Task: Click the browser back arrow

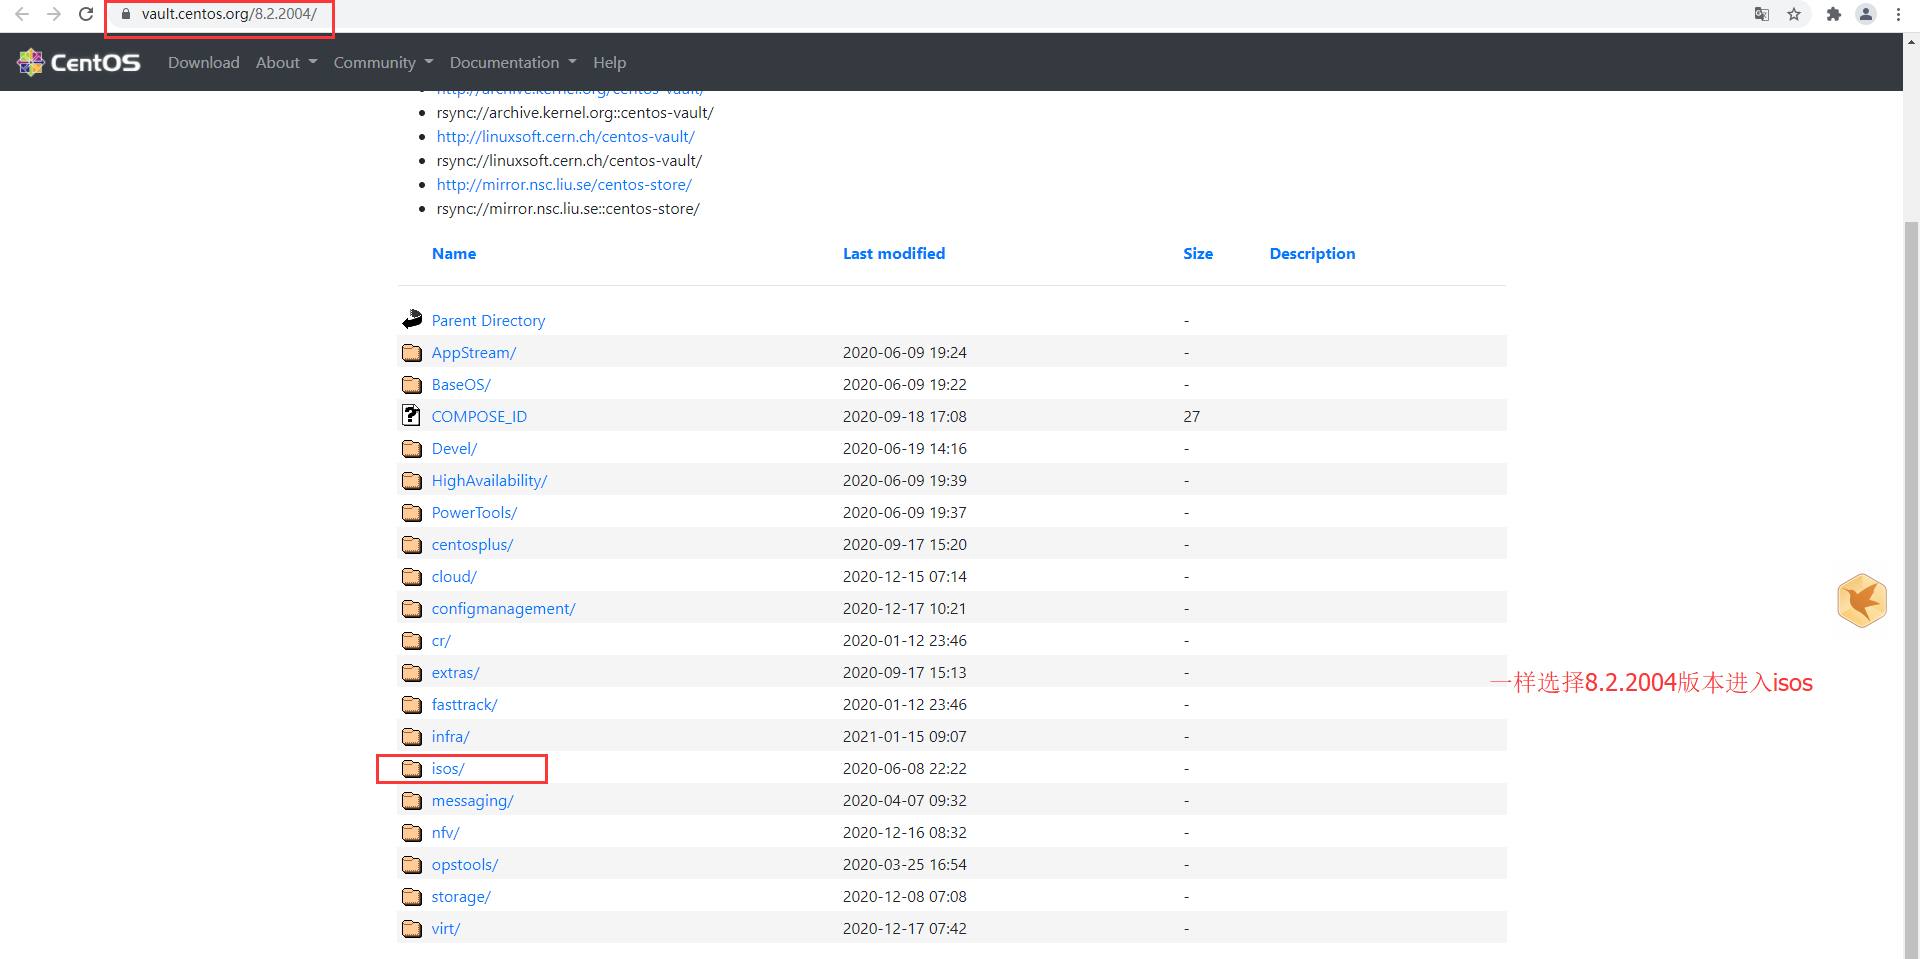Action: [x=22, y=14]
